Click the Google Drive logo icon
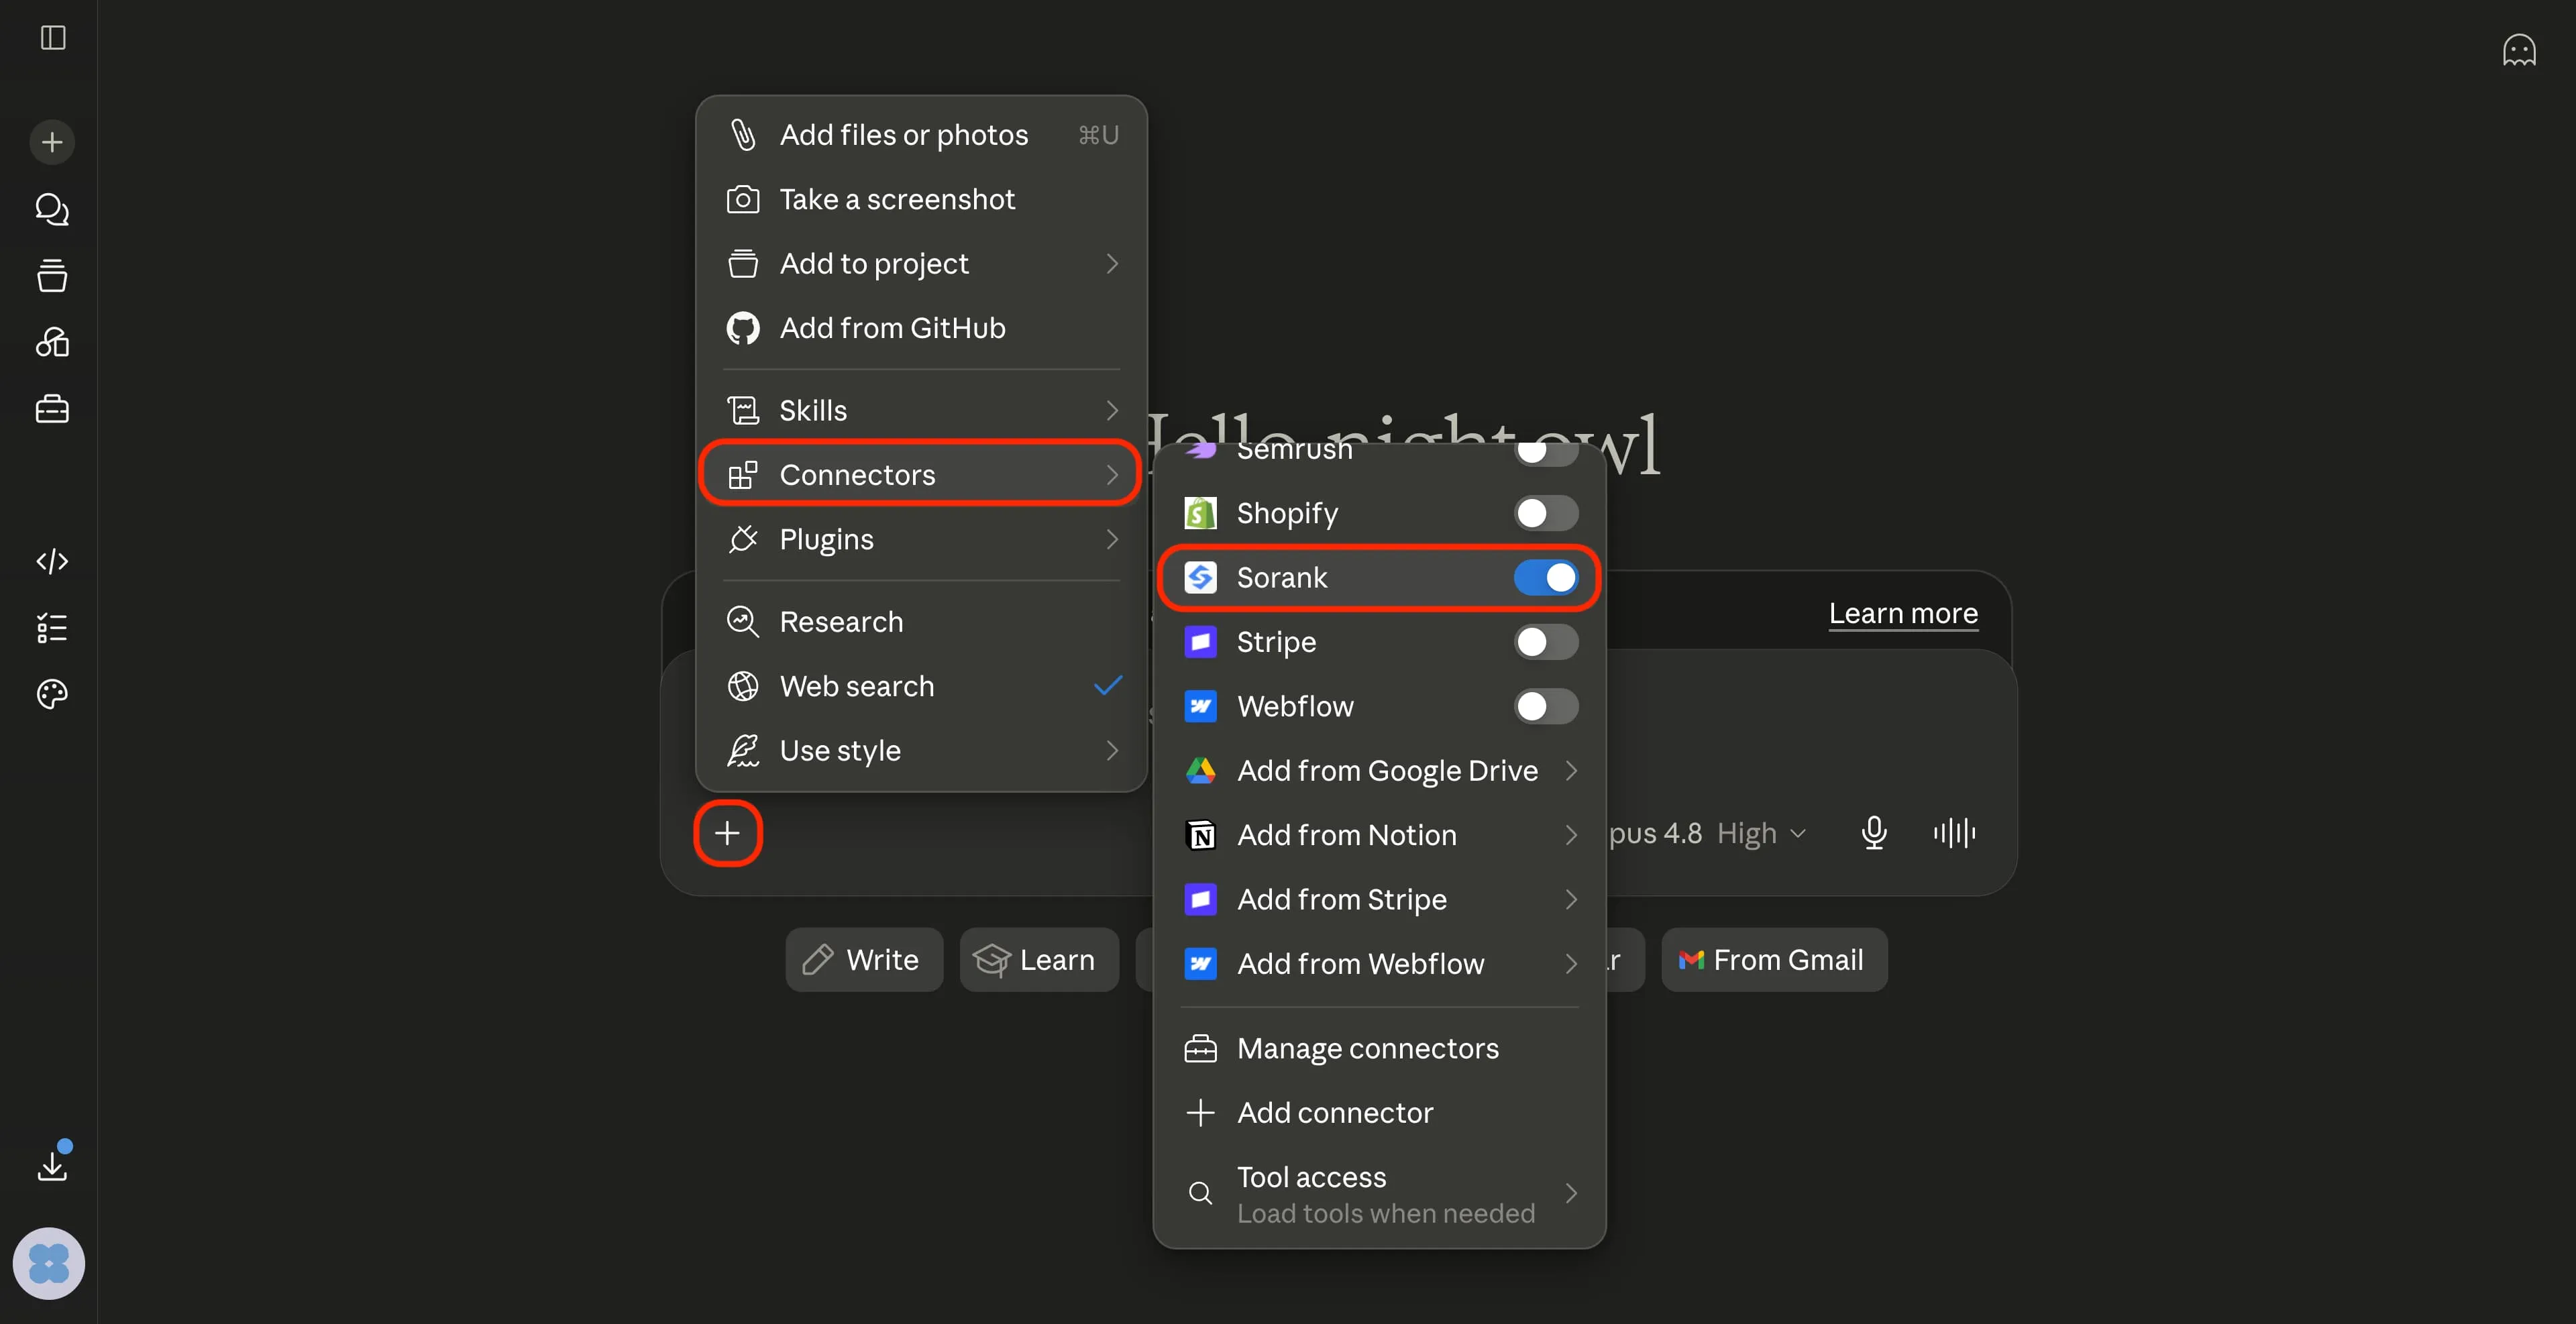Viewport: 2576px width, 1324px height. [x=1200, y=771]
